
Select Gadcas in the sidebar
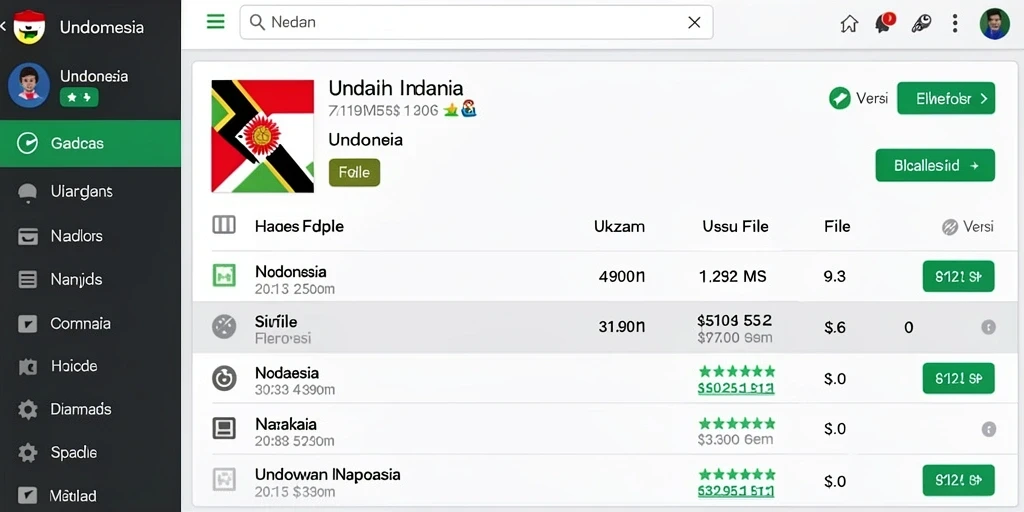click(x=90, y=143)
